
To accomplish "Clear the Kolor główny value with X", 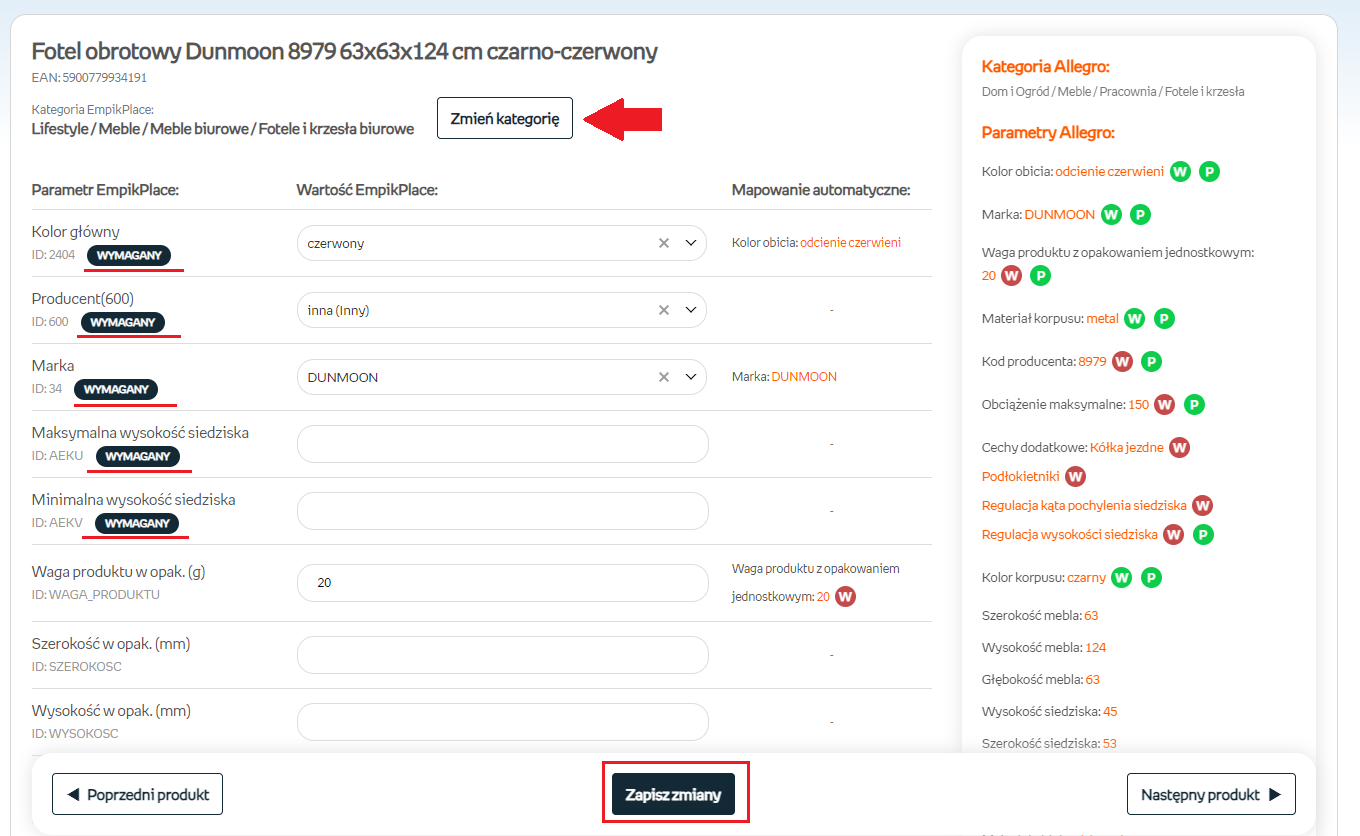I will point(663,243).
